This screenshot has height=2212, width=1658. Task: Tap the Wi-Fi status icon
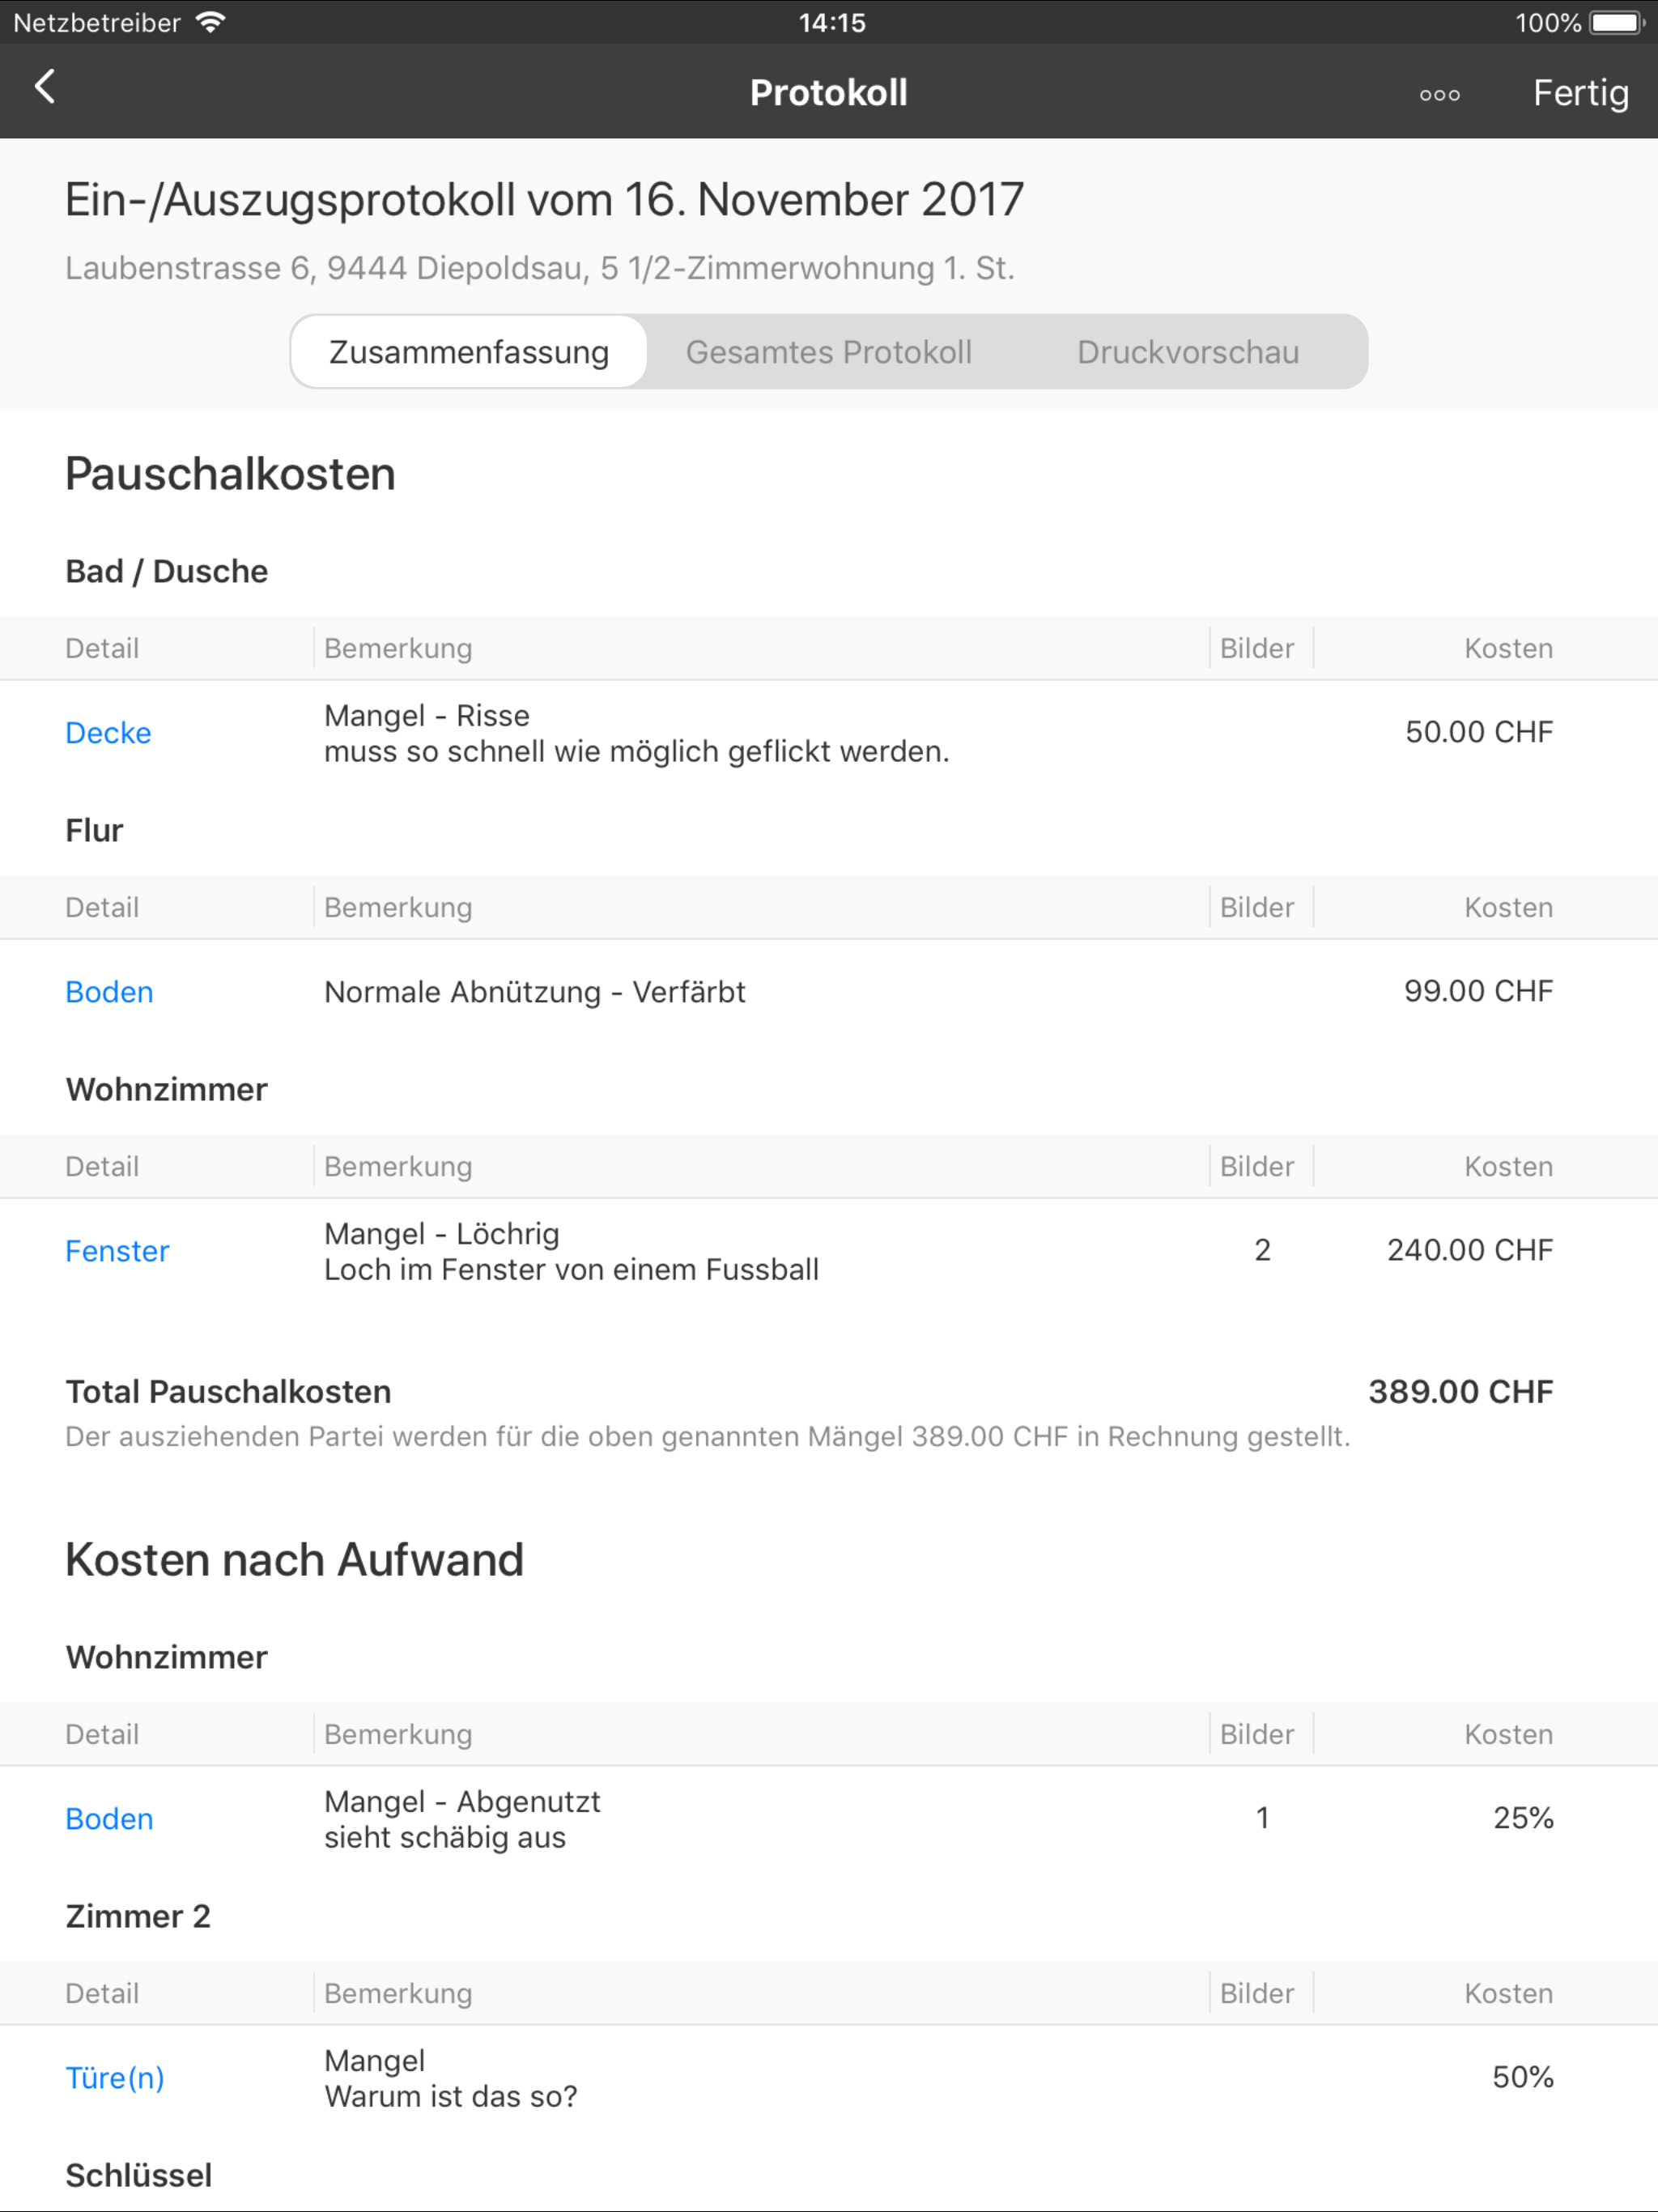211,22
